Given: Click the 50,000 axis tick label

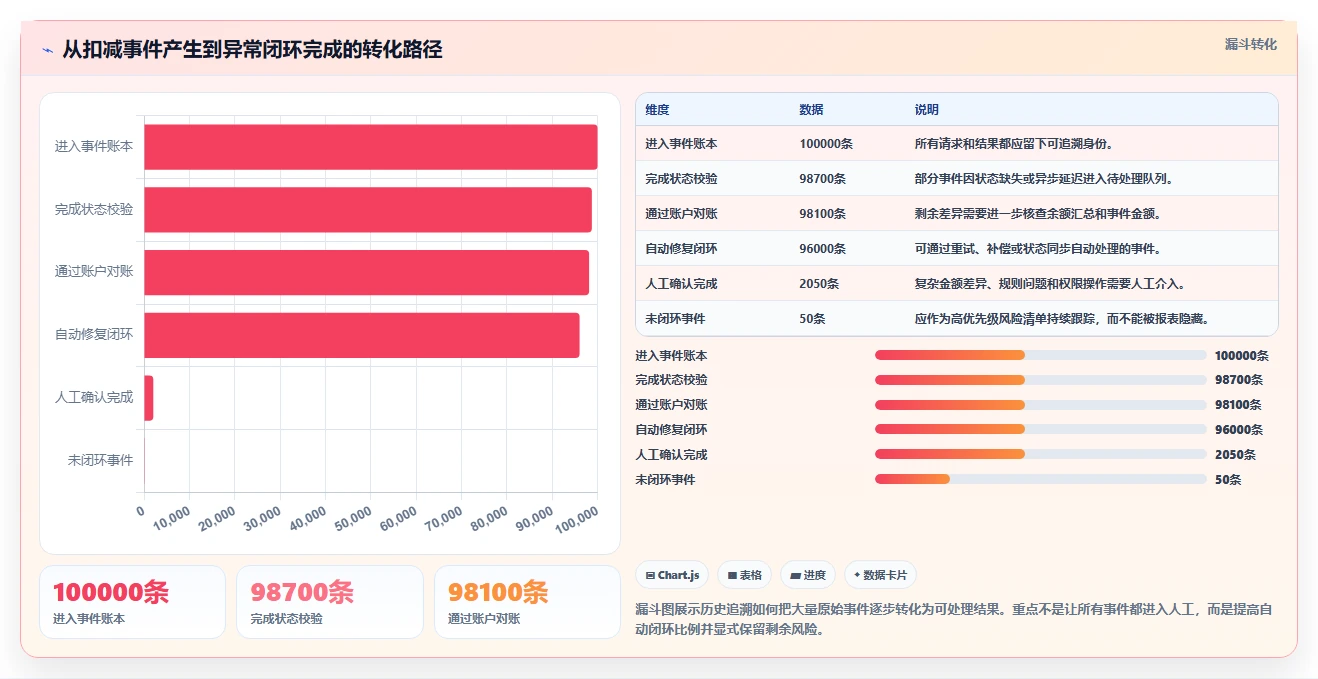Looking at the screenshot, I should tap(353, 519).
